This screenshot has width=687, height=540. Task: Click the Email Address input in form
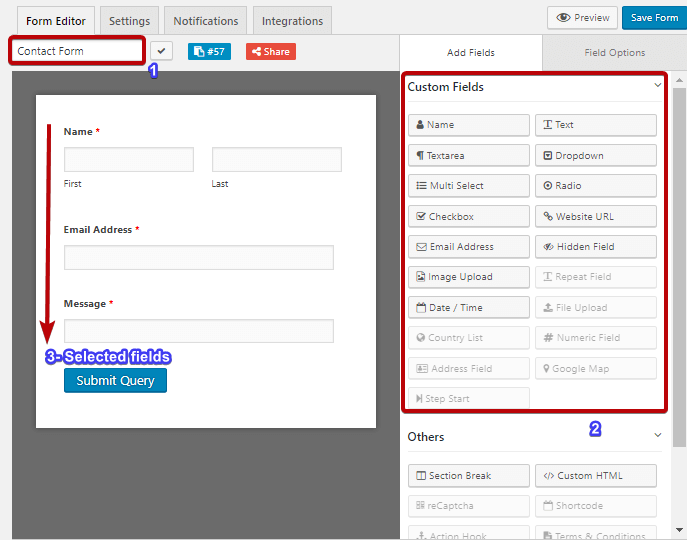point(199,258)
